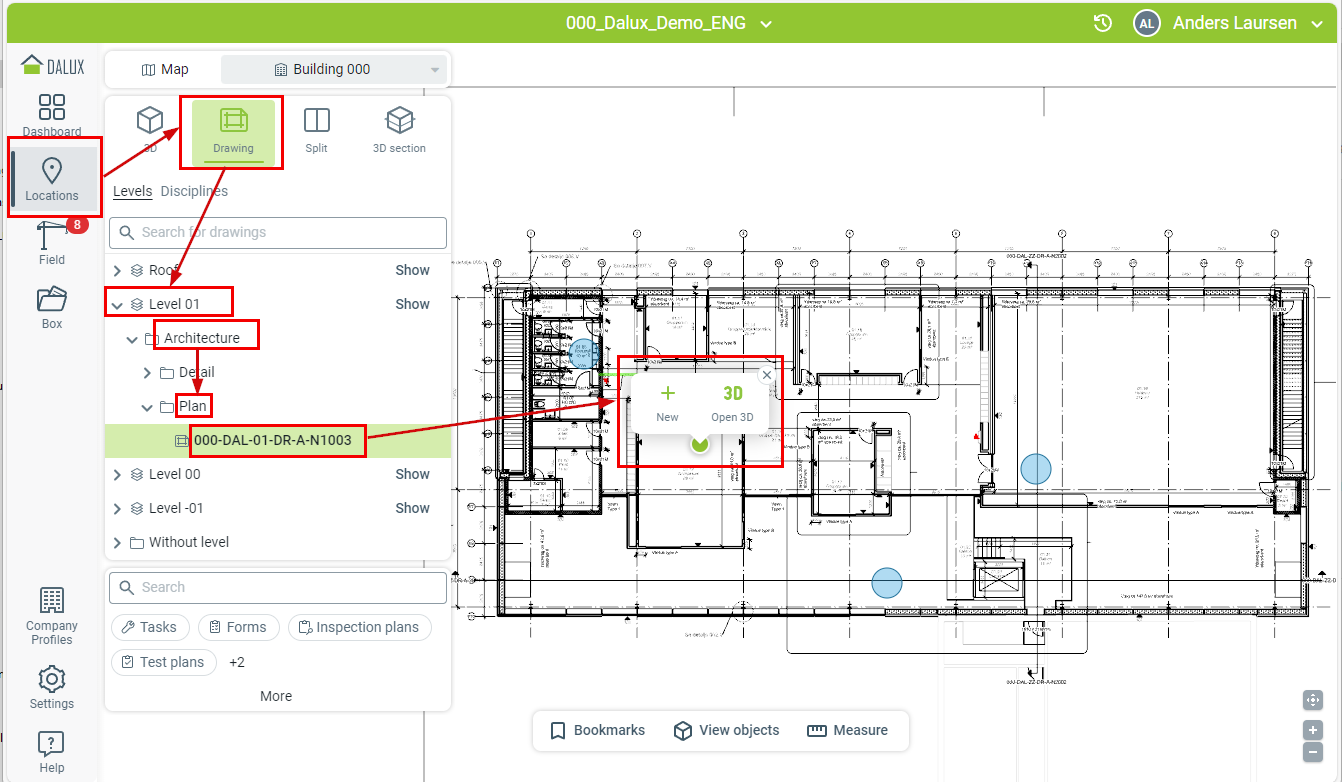1342x782 pixels.
Task: Expand the Detail folder
Action: 147,373
